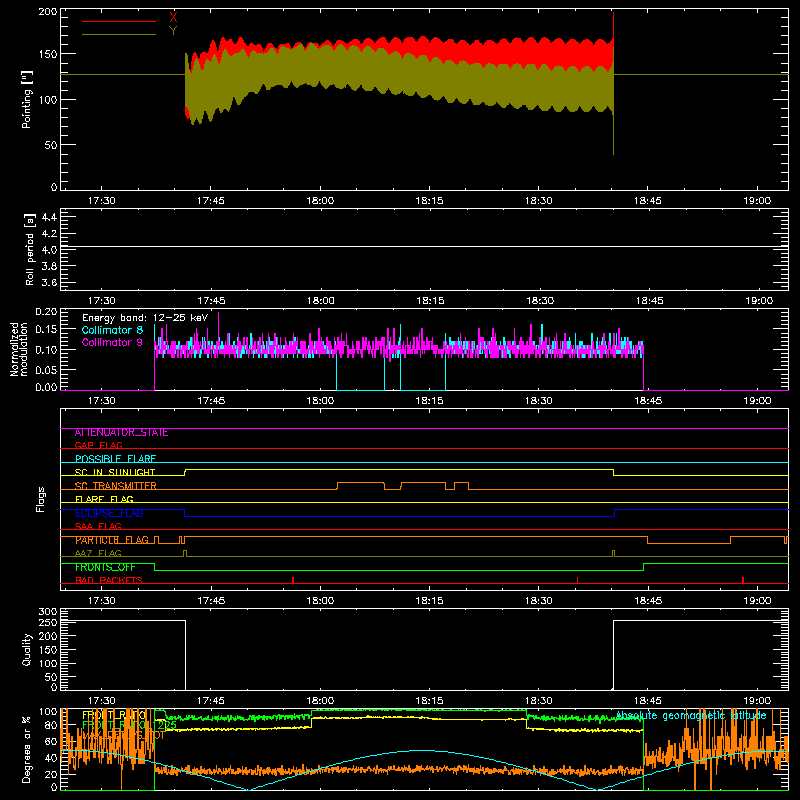Click the 200 tick on Pointing axis

tap(48, 12)
